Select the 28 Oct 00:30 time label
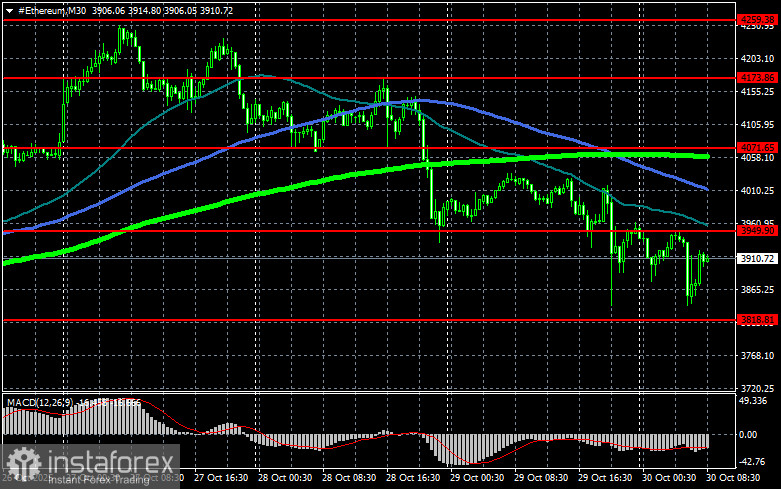The width and height of the screenshot is (781, 489). [x=285, y=478]
